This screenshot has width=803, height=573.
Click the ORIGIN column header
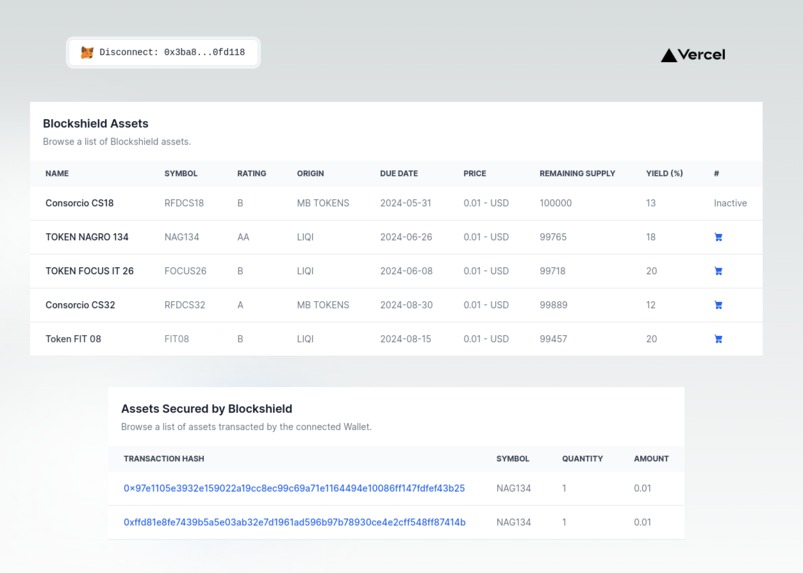310,174
